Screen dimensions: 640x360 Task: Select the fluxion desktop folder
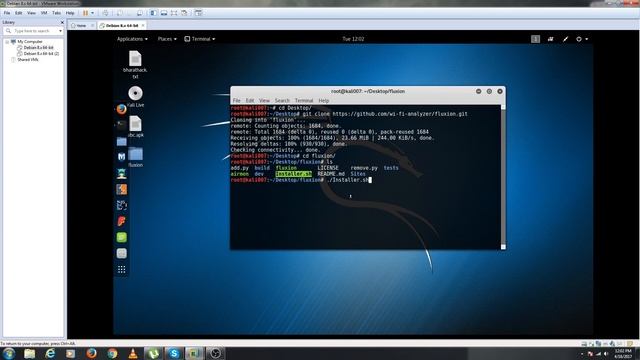(x=136, y=157)
